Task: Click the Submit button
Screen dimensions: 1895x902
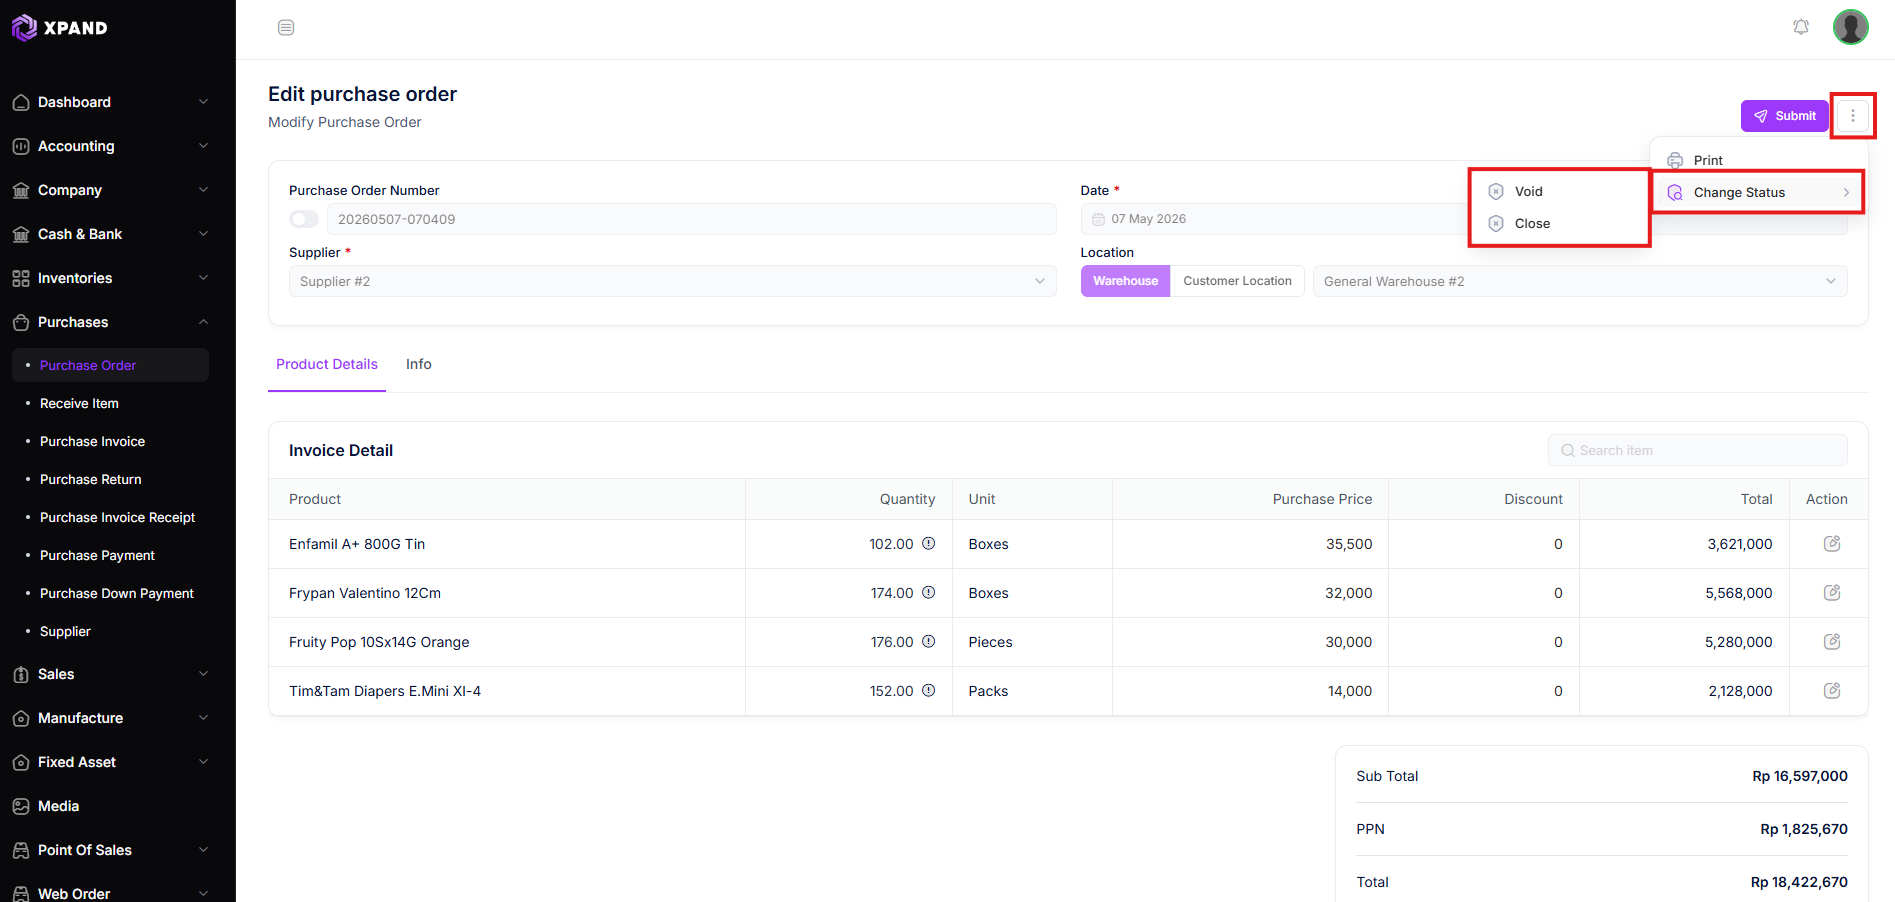Action: (1785, 116)
